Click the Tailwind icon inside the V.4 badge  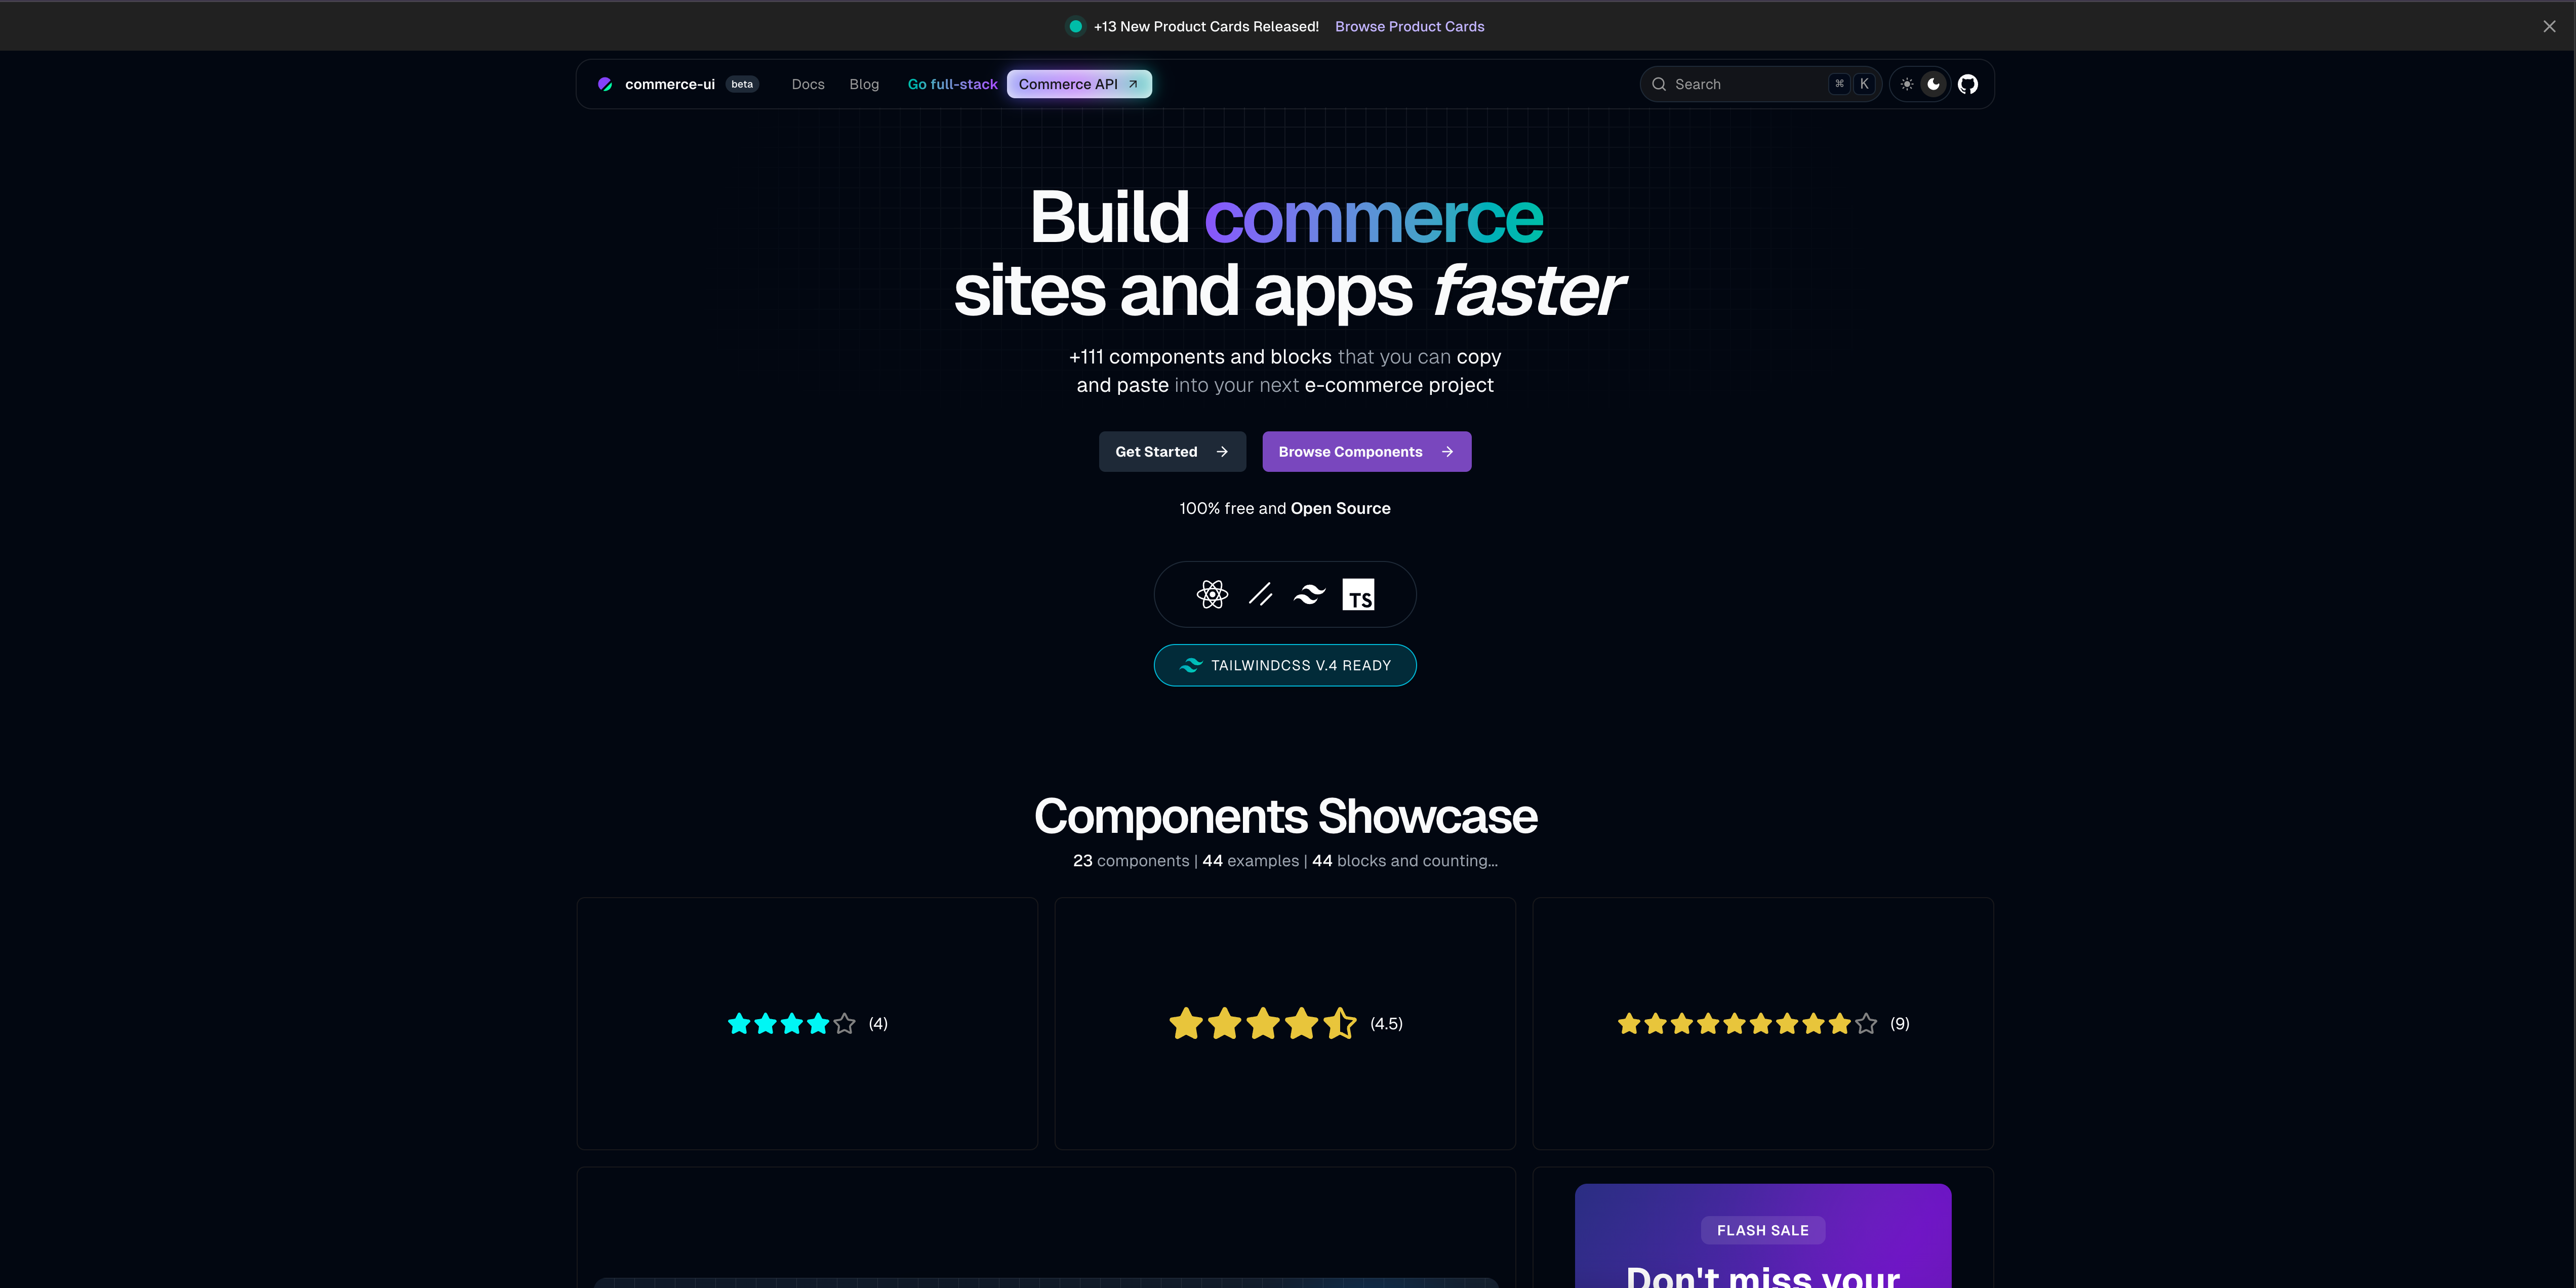coord(1190,665)
